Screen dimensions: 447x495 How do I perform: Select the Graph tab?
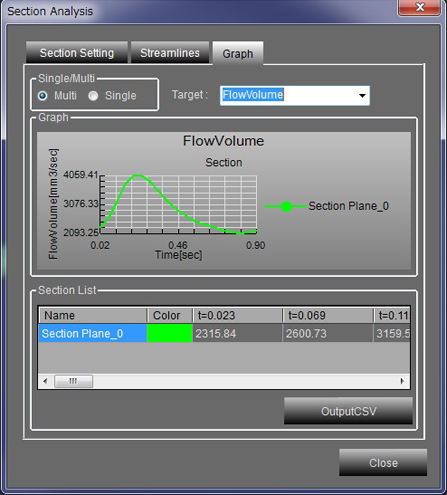tap(238, 53)
